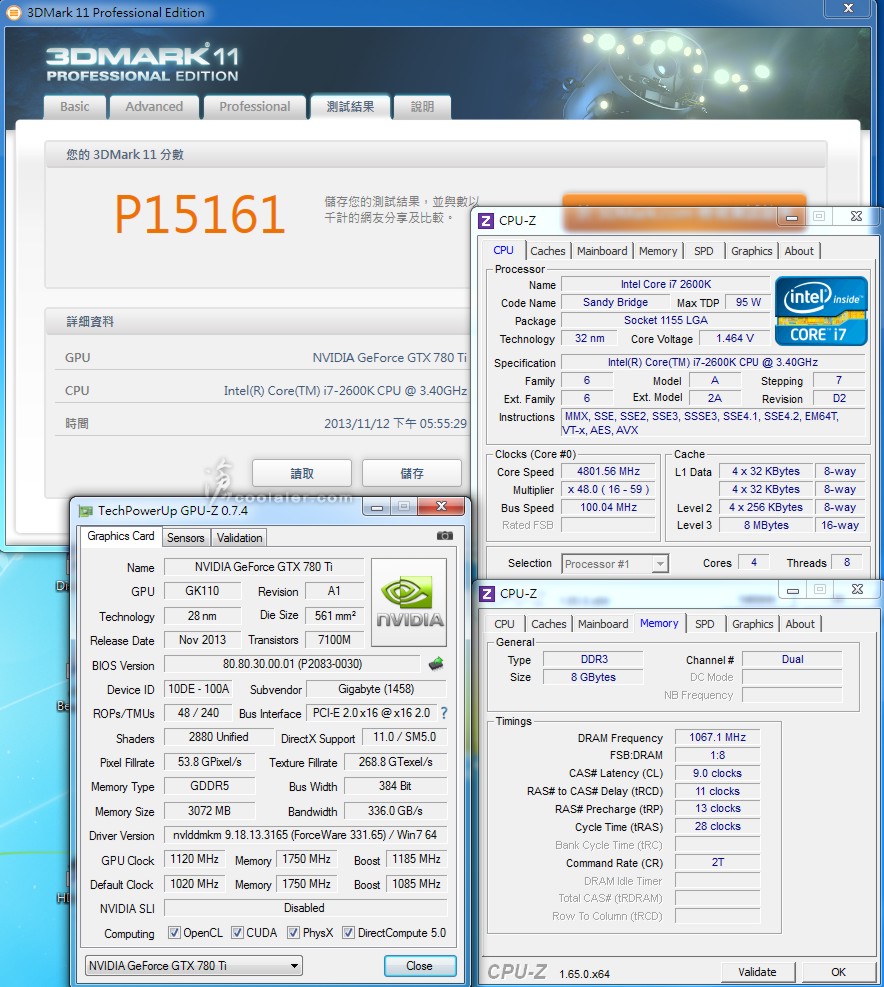Viewport: 884px width, 987px height.
Task: Close the upper CPU-Z window
Action: [x=856, y=217]
